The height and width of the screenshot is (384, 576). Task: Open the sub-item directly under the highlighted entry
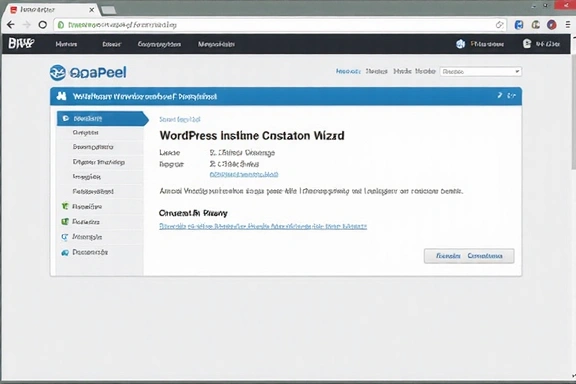tap(85, 132)
